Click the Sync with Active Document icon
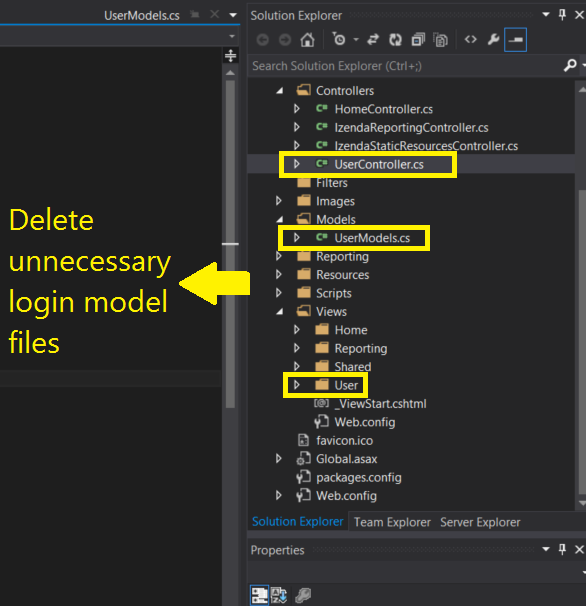The image size is (586, 606). [373, 39]
